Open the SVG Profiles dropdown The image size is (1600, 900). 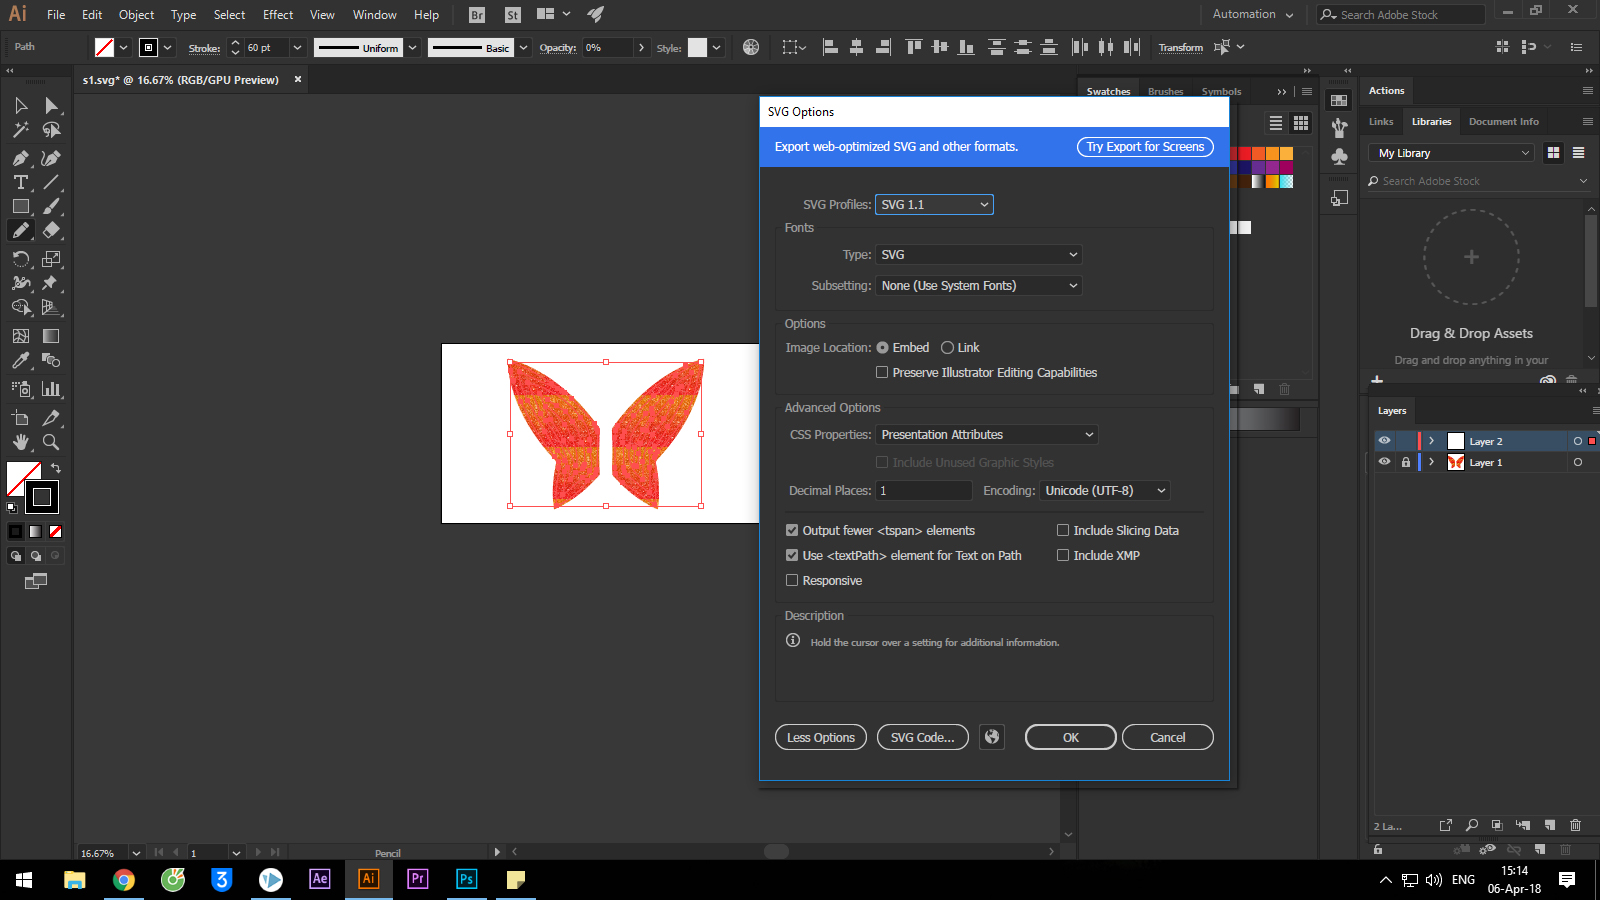[934, 204]
